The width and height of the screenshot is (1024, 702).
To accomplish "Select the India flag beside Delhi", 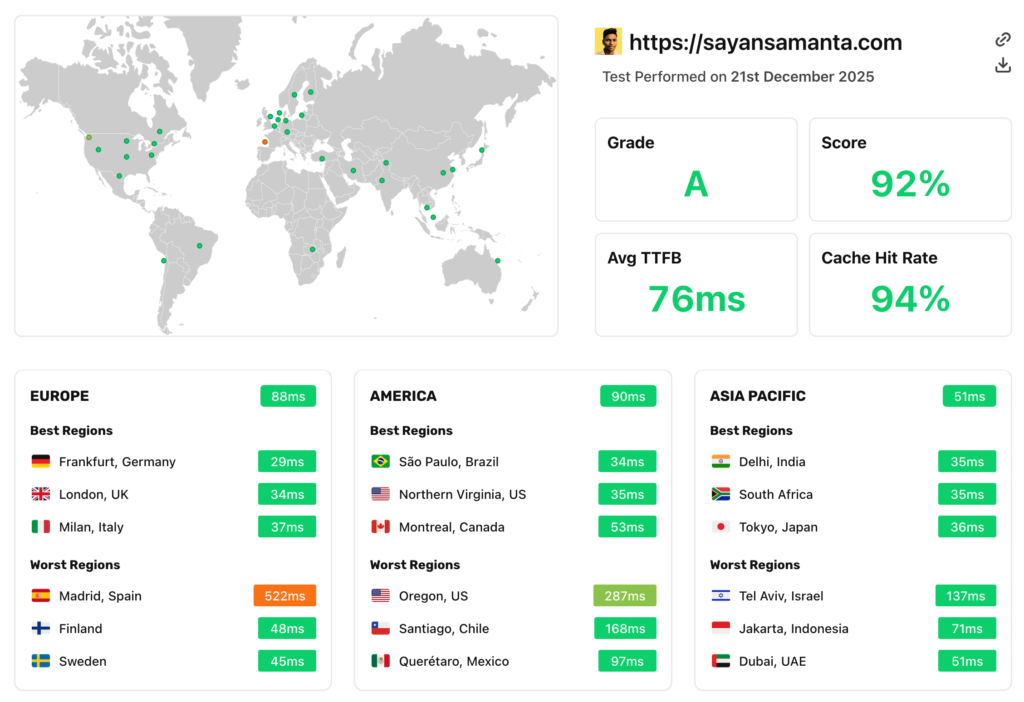I will click(719, 461).
